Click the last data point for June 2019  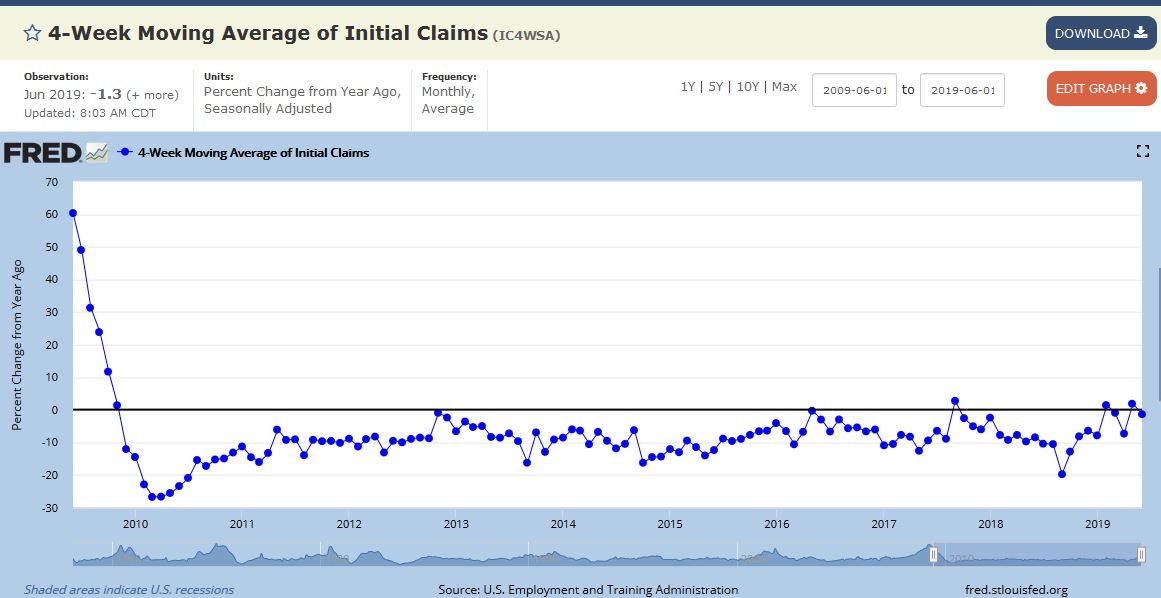tap(1142, 414)
